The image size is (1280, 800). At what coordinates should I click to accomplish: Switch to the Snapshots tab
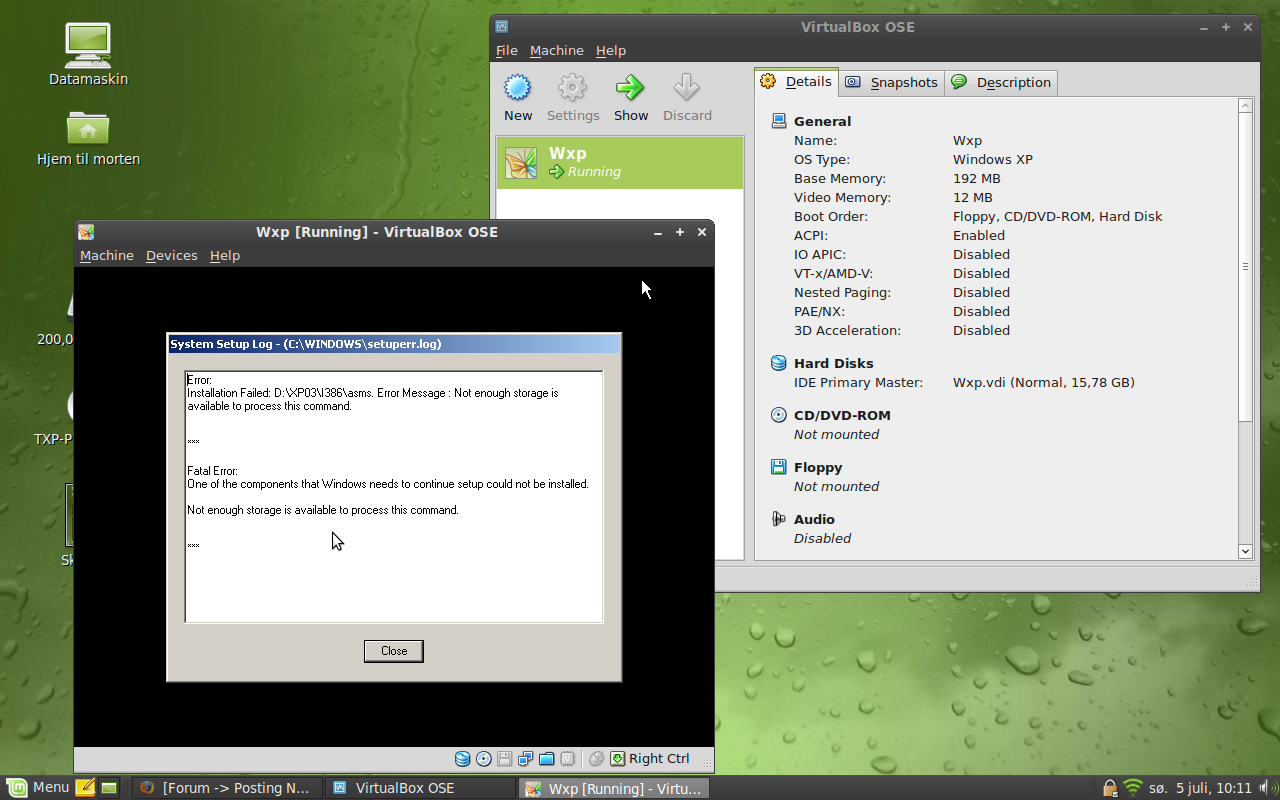pos(892,82)
